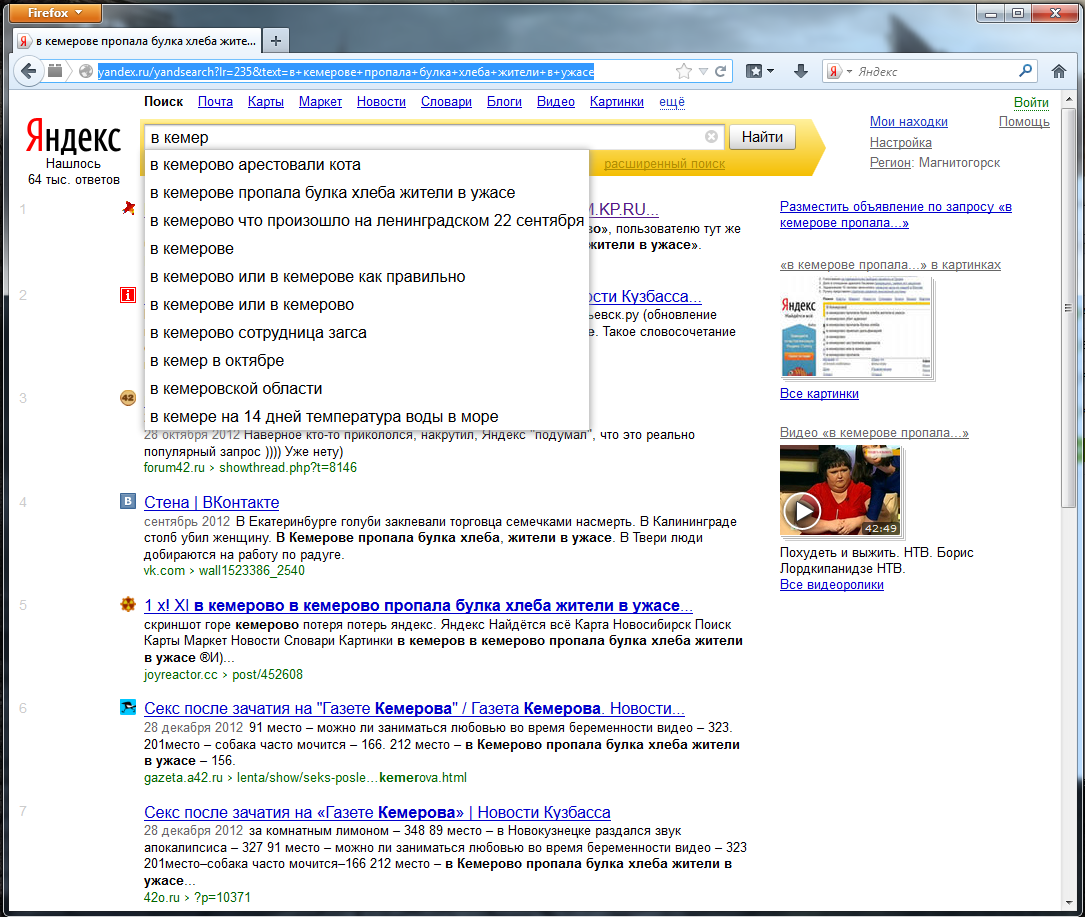Click the gazeta.a42.ru favicon beside result 6

click(128, 707)
